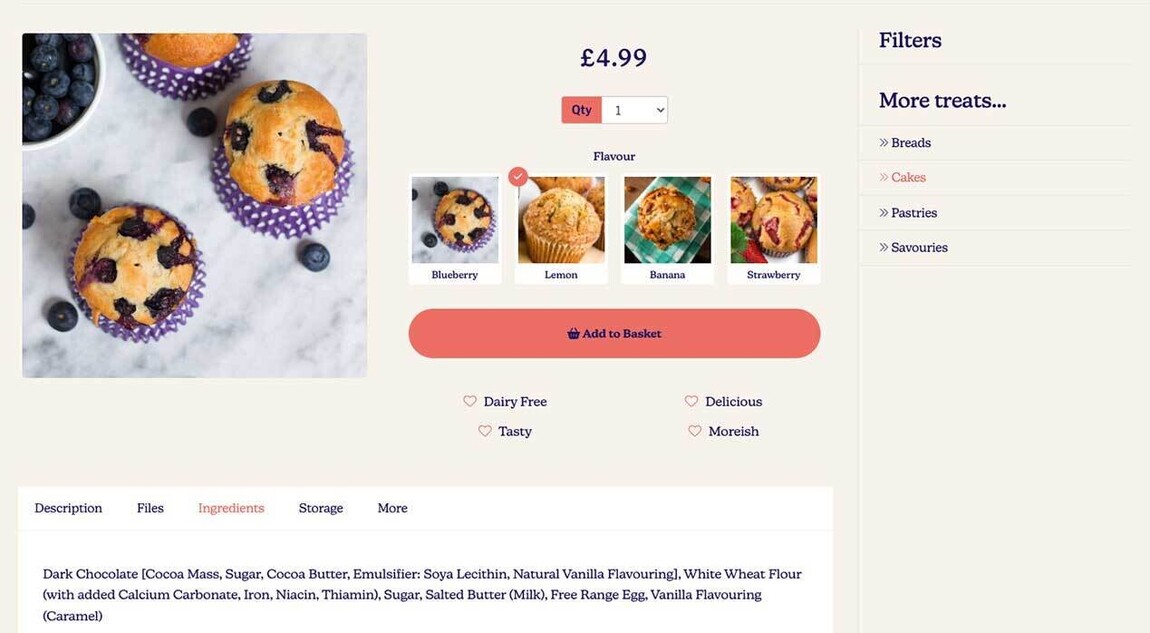
Task: Open the Description tab
Action: [67, 508]
